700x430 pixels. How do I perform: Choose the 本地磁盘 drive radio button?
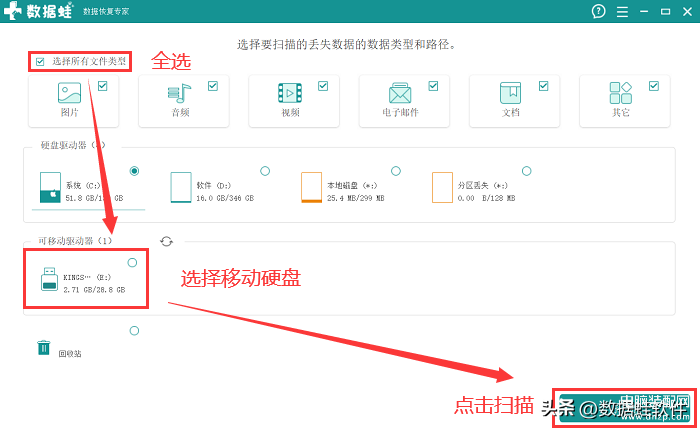[396, 171]
